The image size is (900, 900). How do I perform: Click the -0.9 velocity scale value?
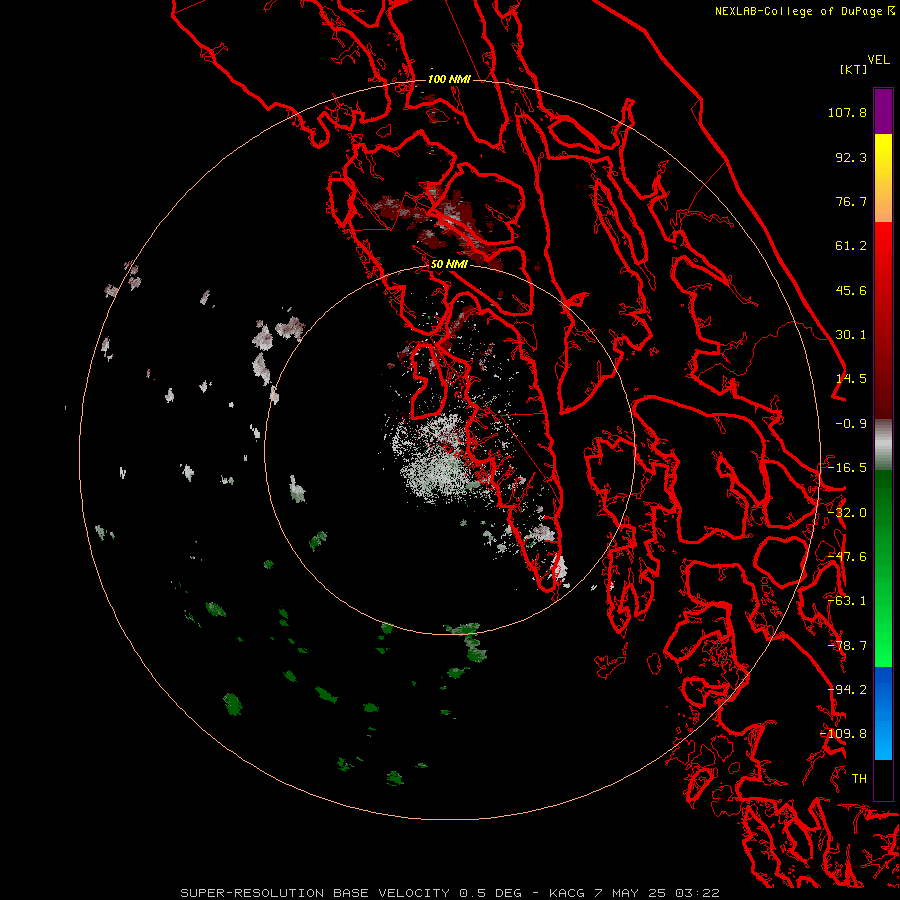coord(851,424)
